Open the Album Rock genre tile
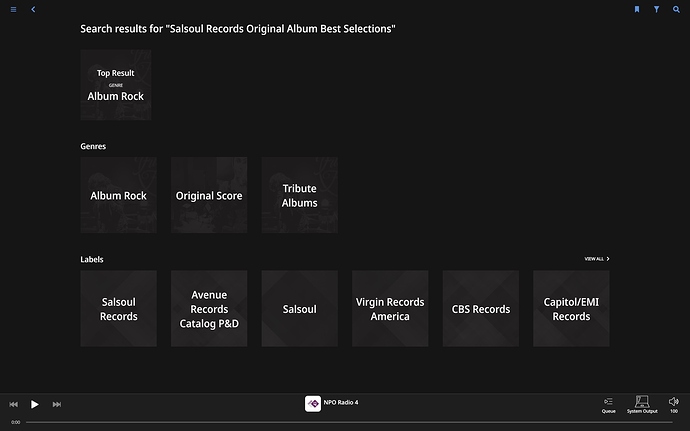Viewport: 690px width, 431px height. pos(118,195)
